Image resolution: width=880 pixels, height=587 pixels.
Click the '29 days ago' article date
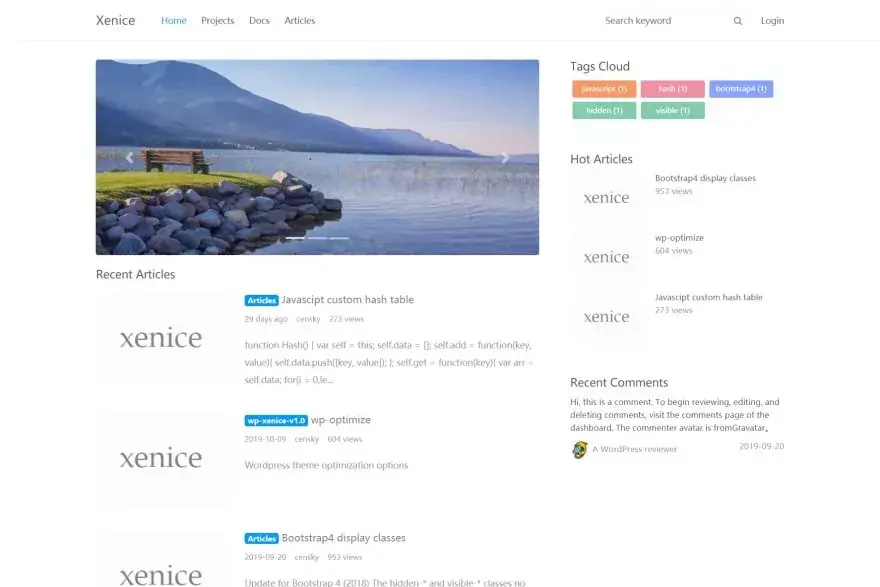point(266,319)
